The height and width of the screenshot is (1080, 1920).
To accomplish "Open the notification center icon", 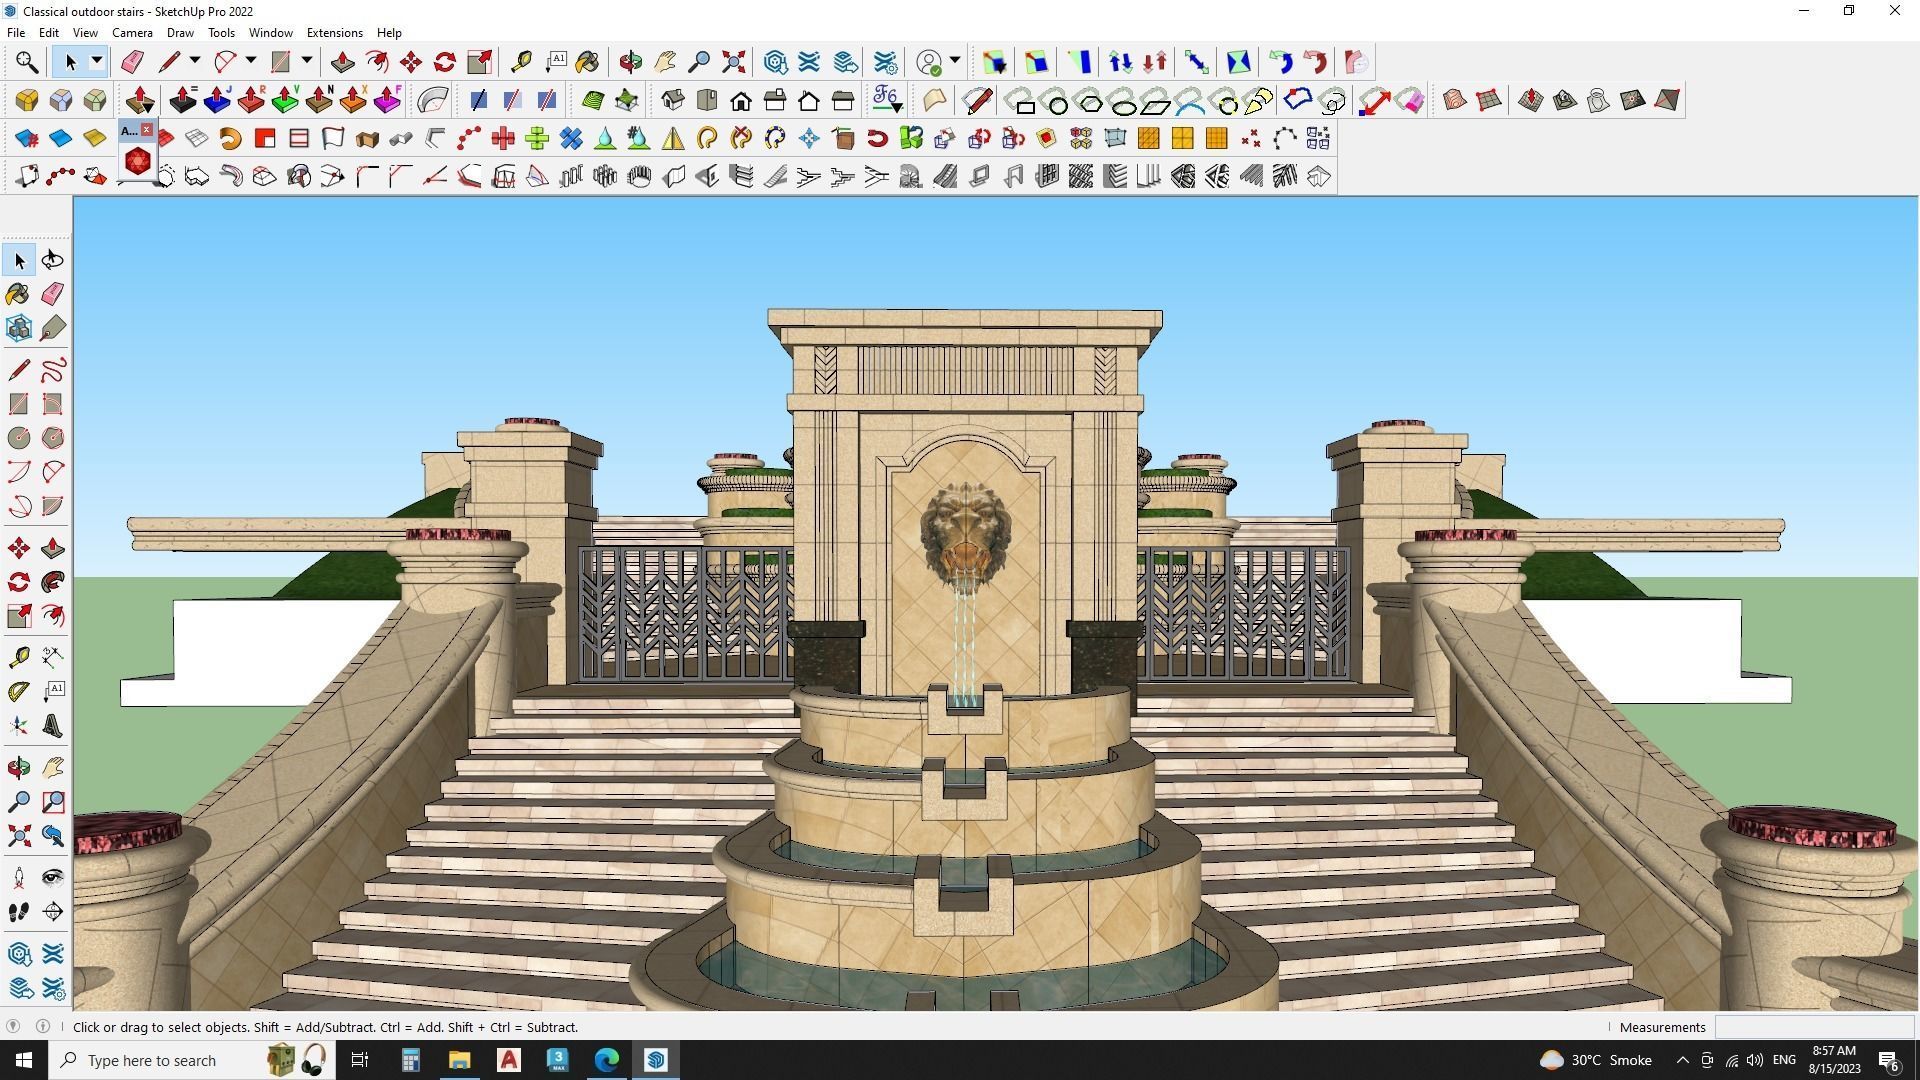I will coord(1889,1060).
